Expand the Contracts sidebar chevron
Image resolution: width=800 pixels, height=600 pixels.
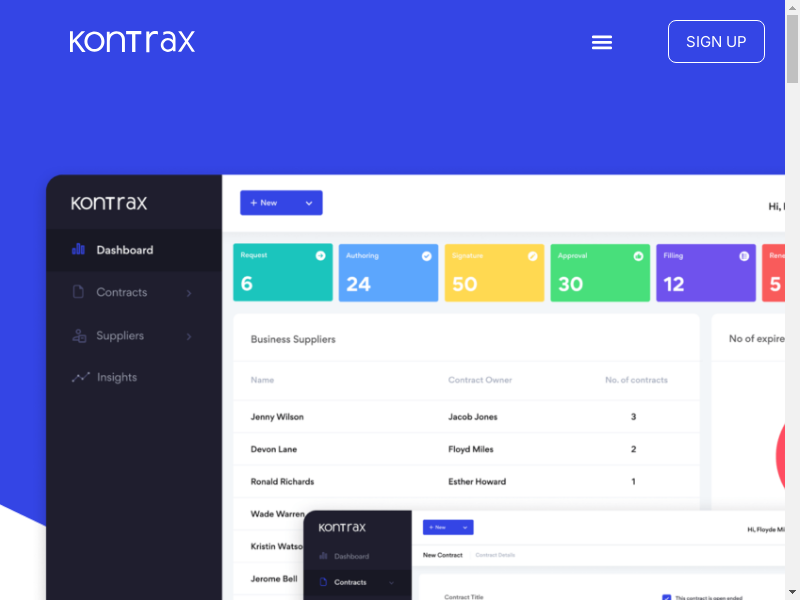click(189, 293)
